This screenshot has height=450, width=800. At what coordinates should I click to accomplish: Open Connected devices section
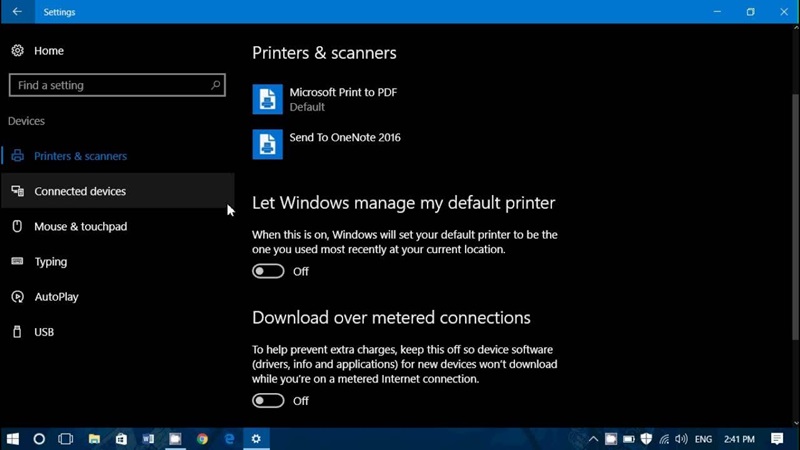117,191
